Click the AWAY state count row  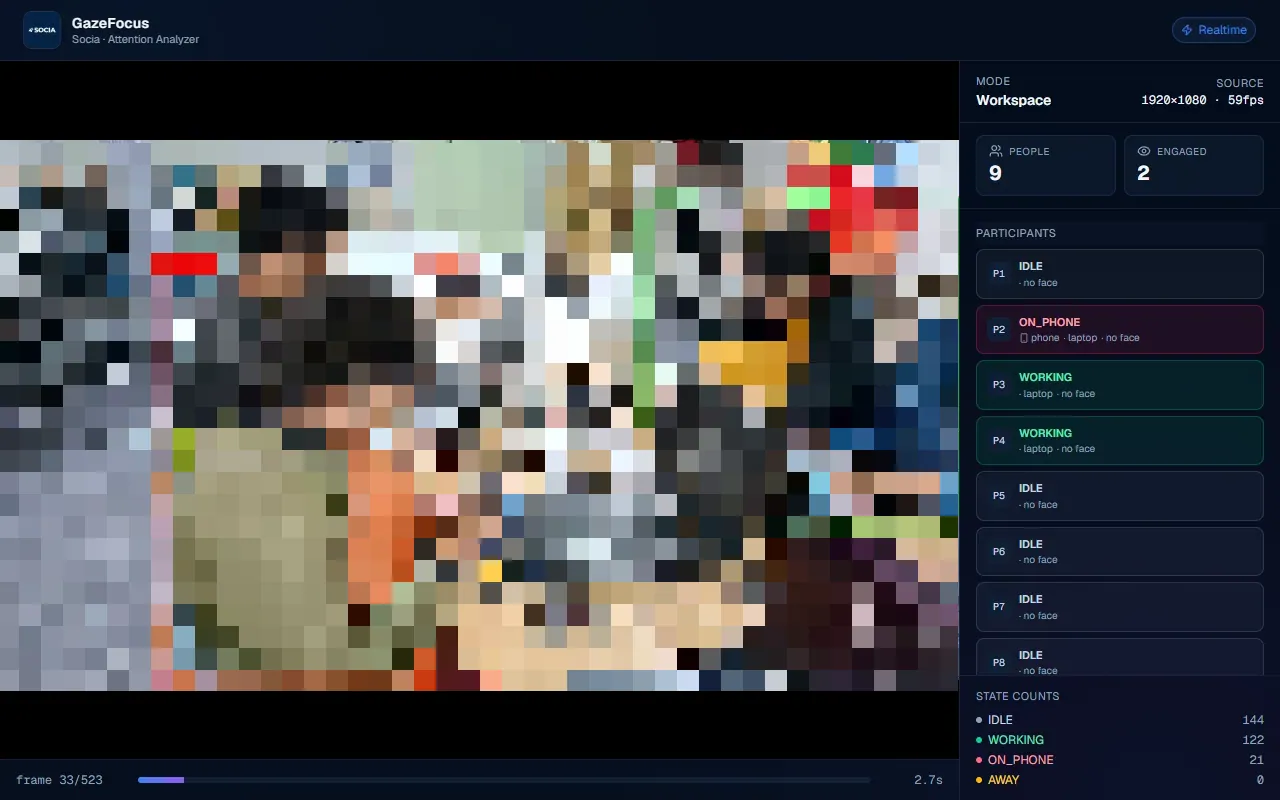[1119, 780]
